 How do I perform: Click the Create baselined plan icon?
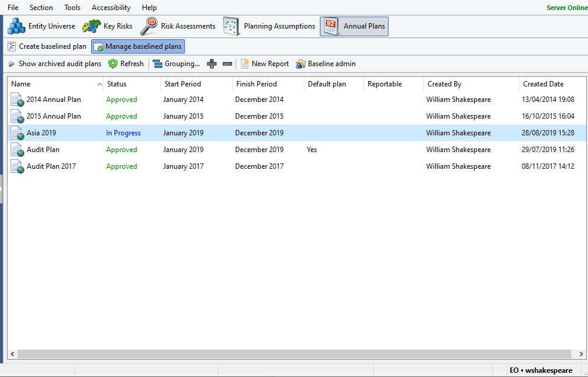coord(12,47)
